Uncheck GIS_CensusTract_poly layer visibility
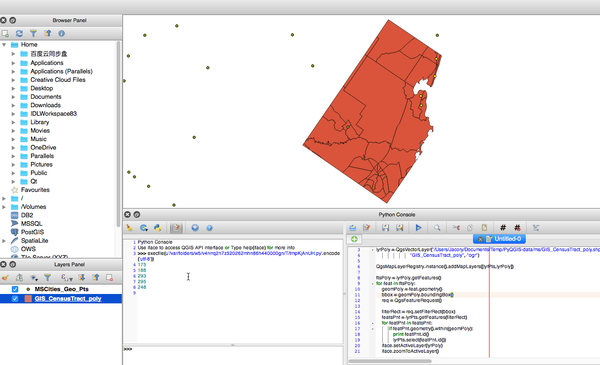Image resolution: width=600 pixels, height=365 pixels. (x=15, y=299)
